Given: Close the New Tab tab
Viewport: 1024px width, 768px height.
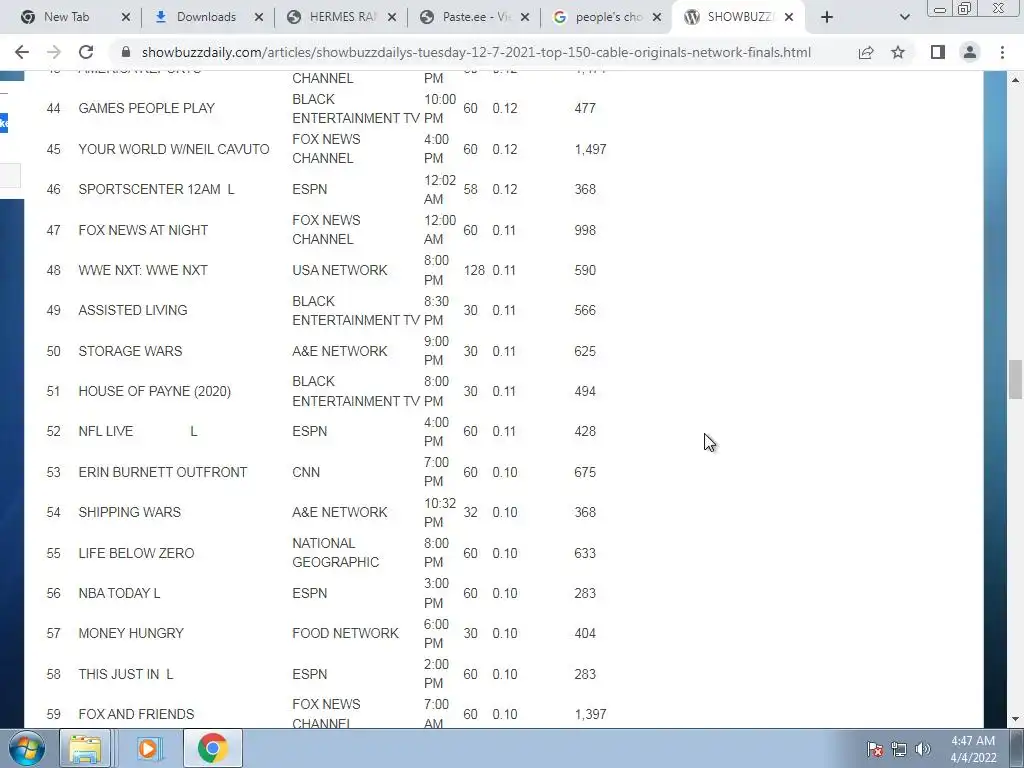Looking at the screenshot, I should pos(126,17).
